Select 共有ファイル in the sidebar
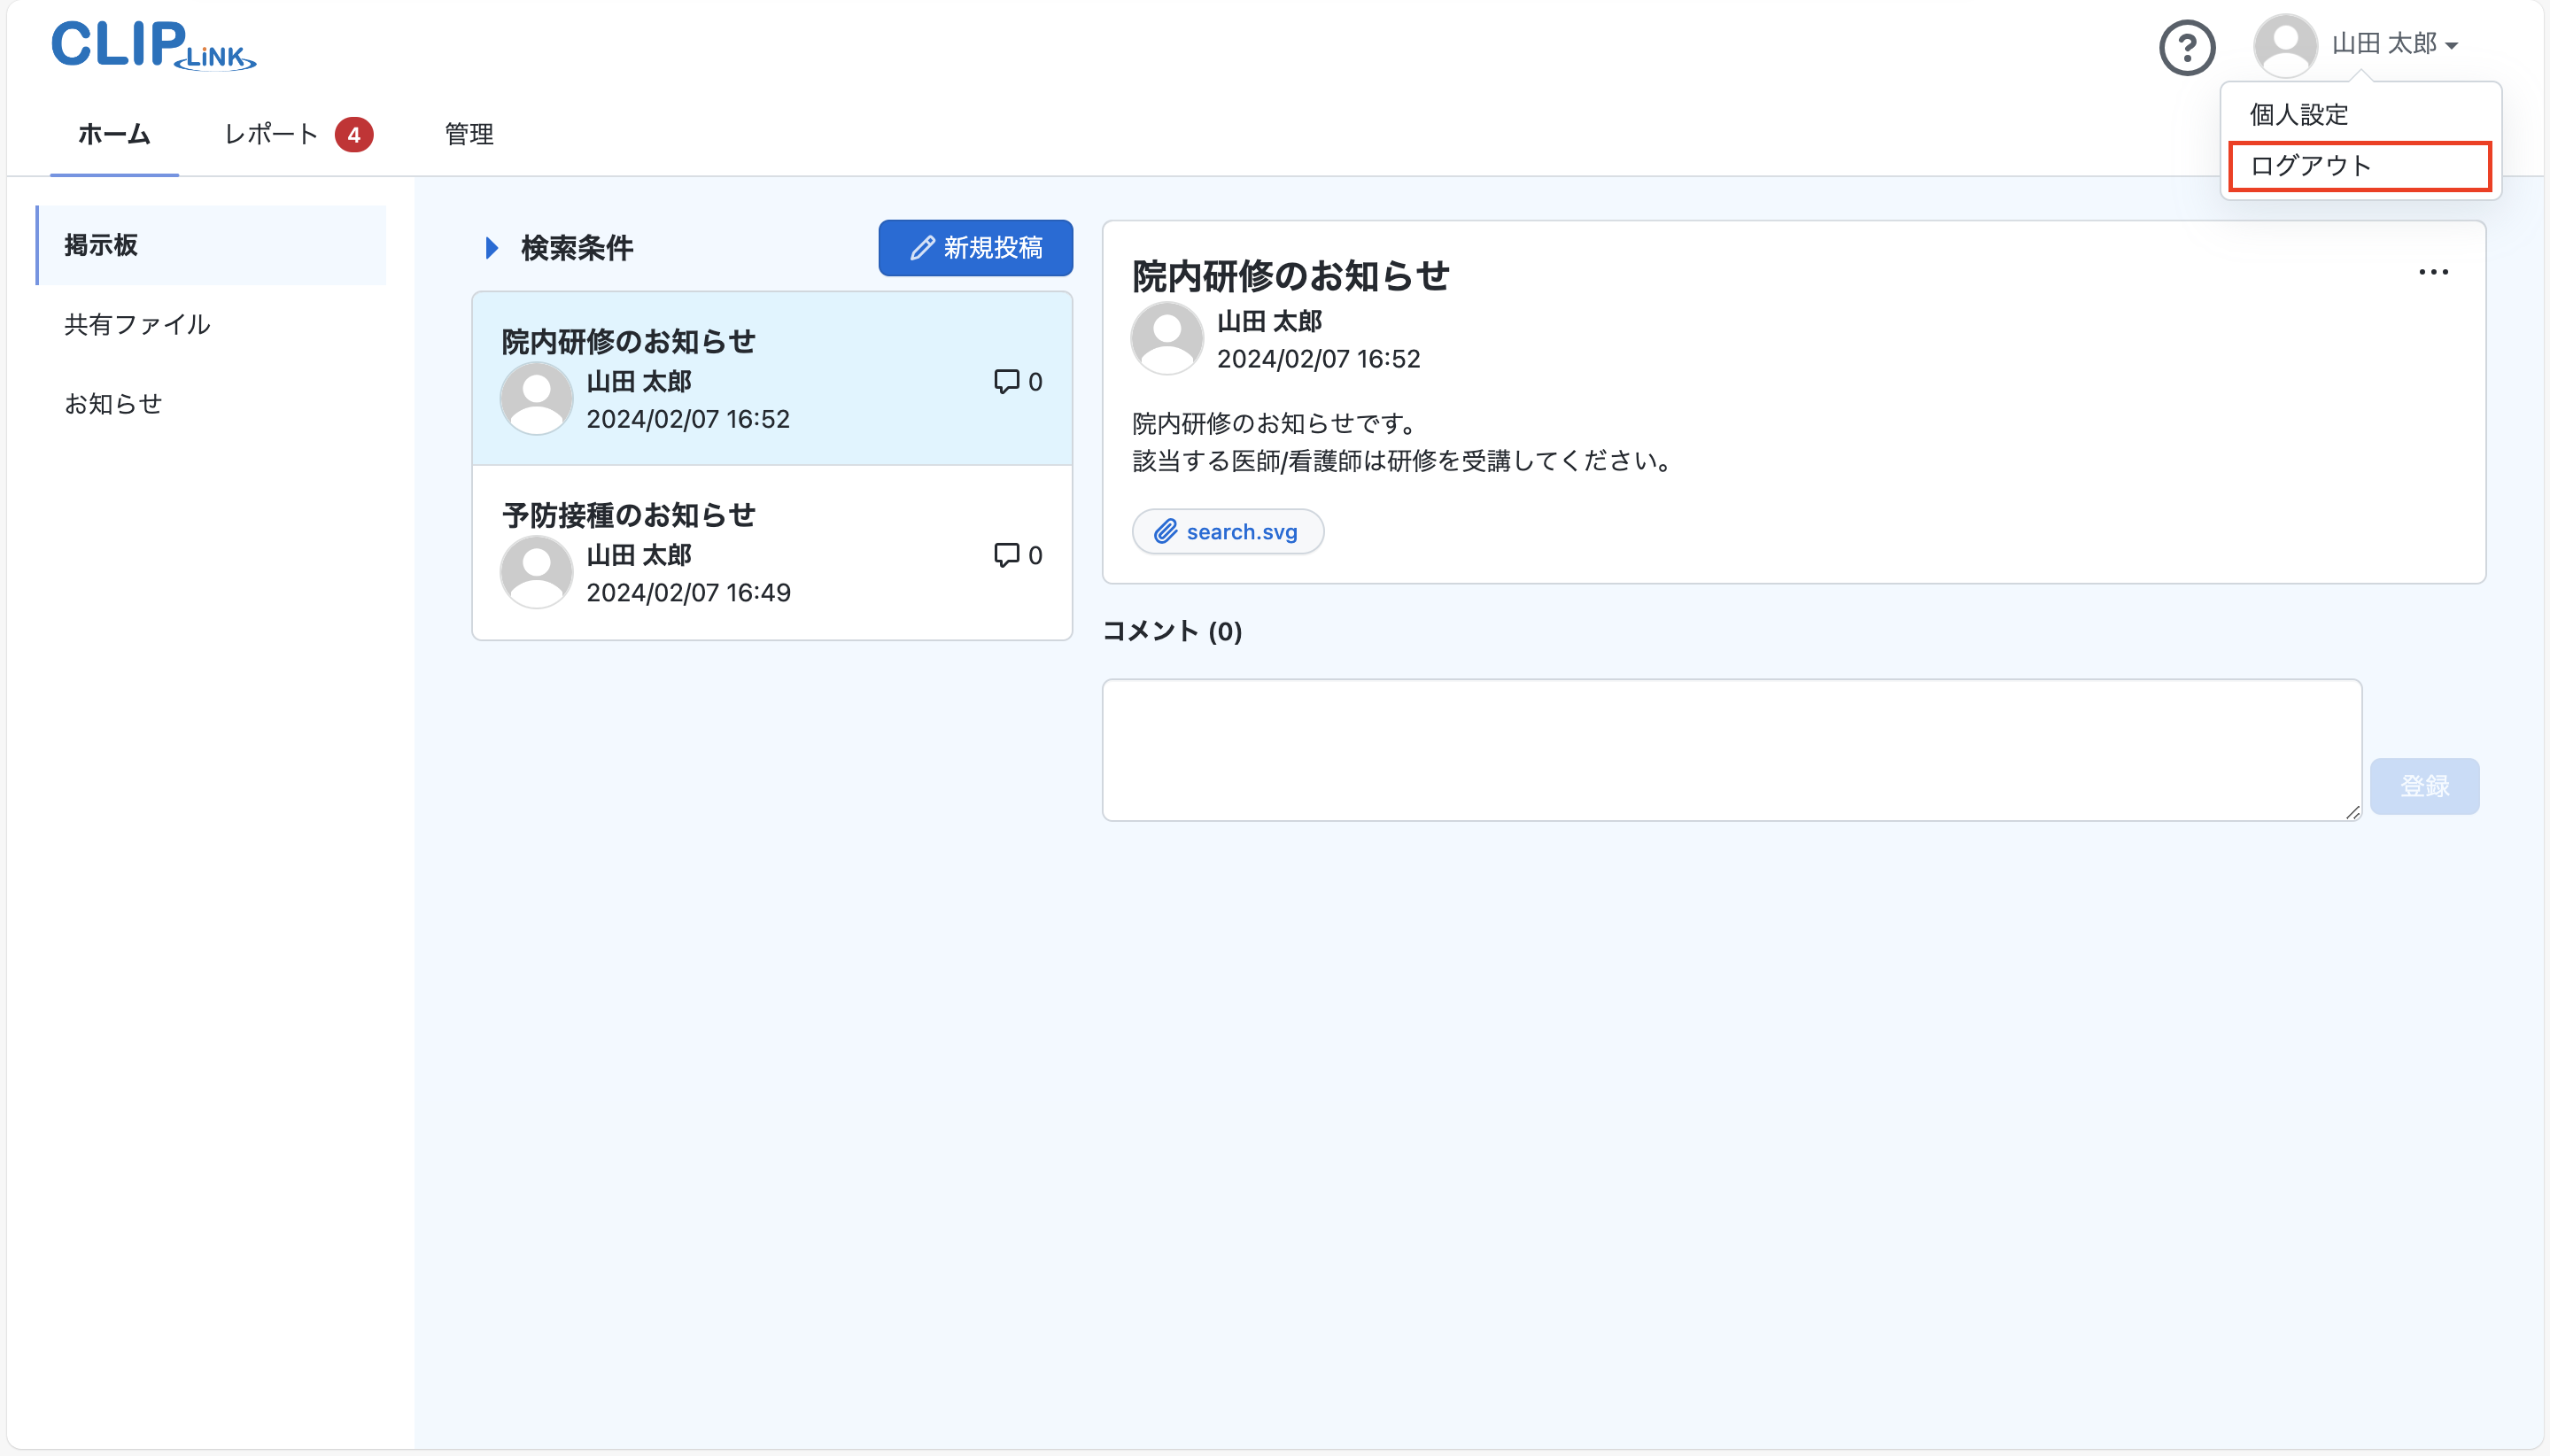This screenshot has width=2550, height=1456. tap(136, 324)
